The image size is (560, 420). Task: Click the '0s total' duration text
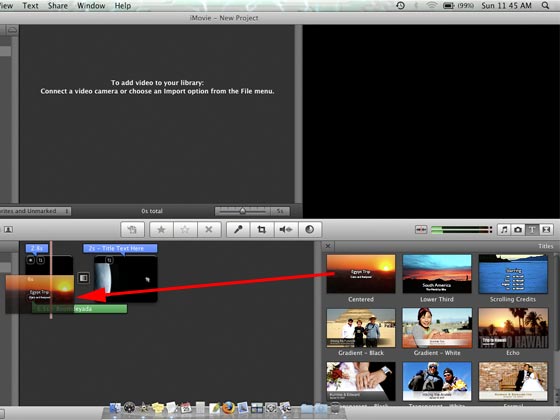[152, 211]
